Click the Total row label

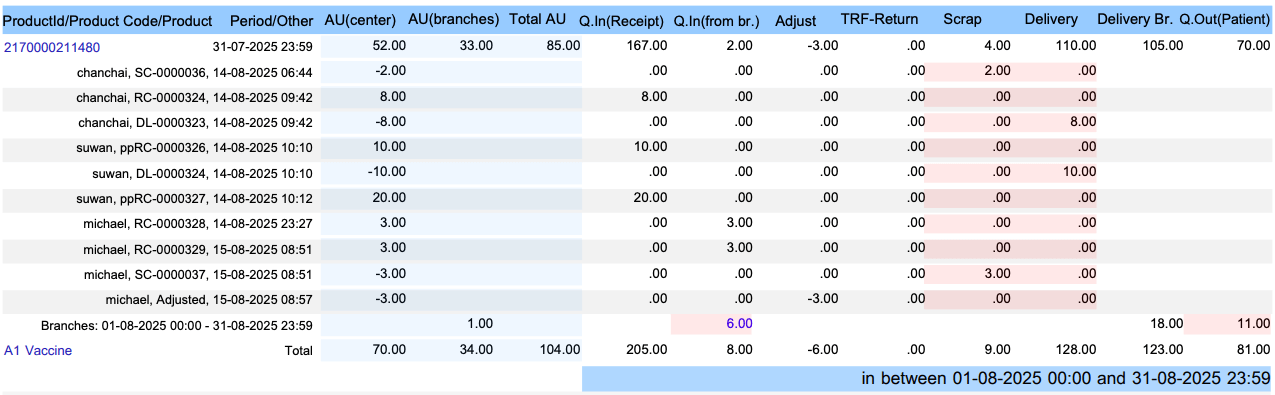tap(298, 350)
